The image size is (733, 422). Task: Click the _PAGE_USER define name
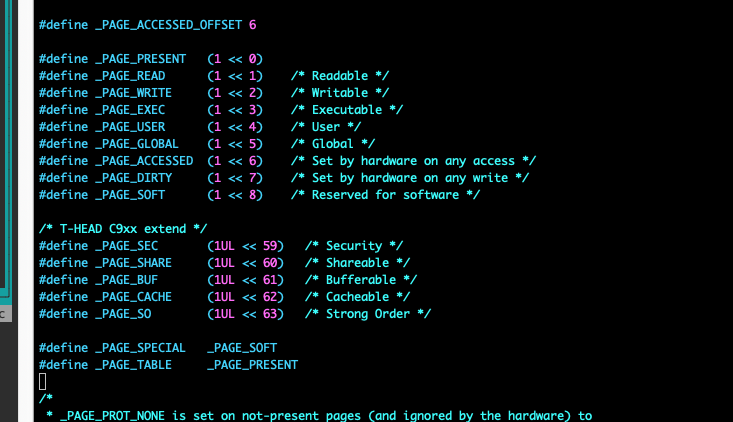point(137,127)
